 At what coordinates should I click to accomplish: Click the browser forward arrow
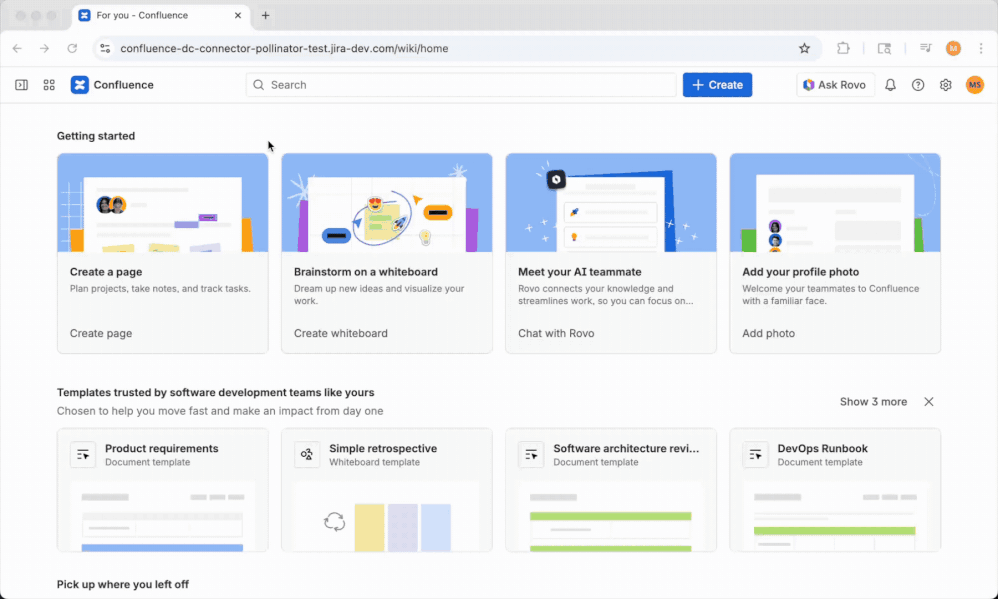[45, 48]
